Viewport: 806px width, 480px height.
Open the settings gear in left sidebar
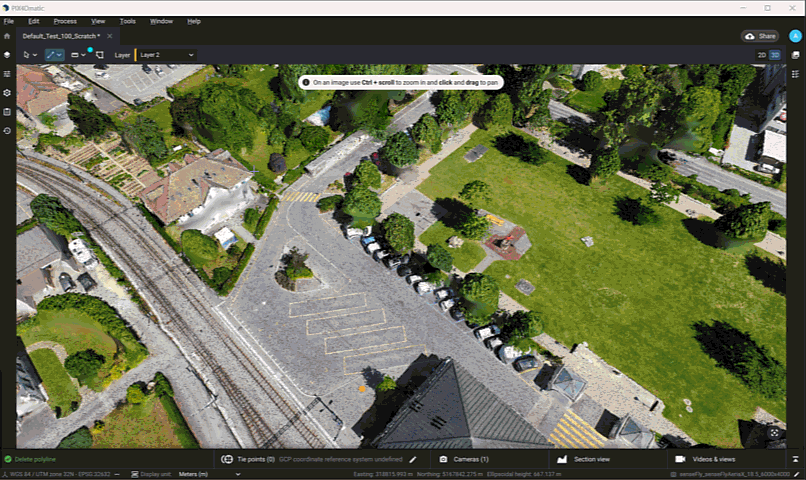[7, 92]
